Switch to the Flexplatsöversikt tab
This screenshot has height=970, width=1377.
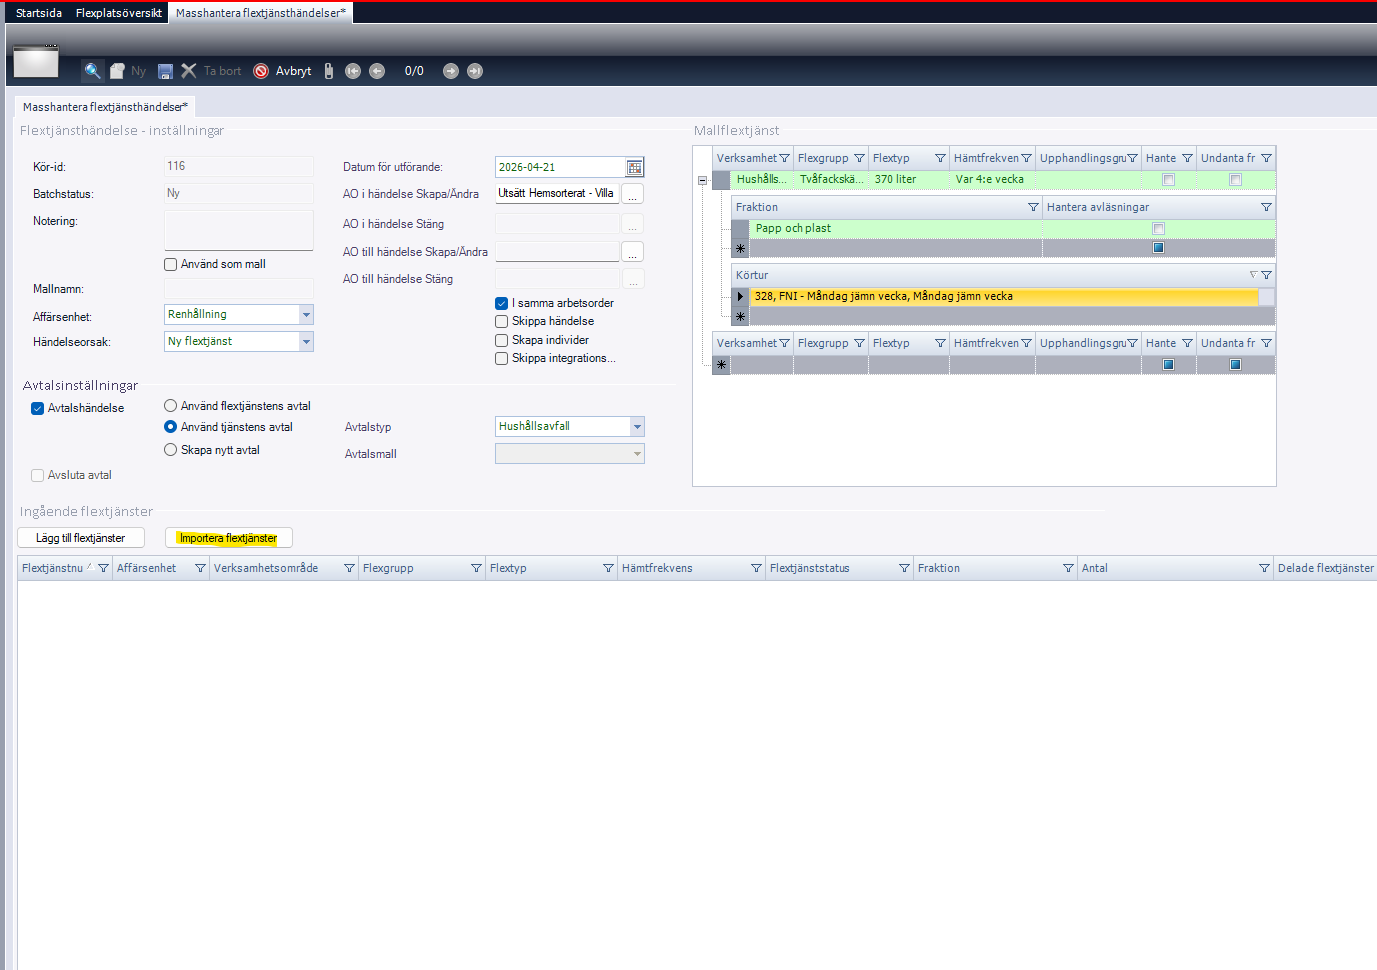118,13
